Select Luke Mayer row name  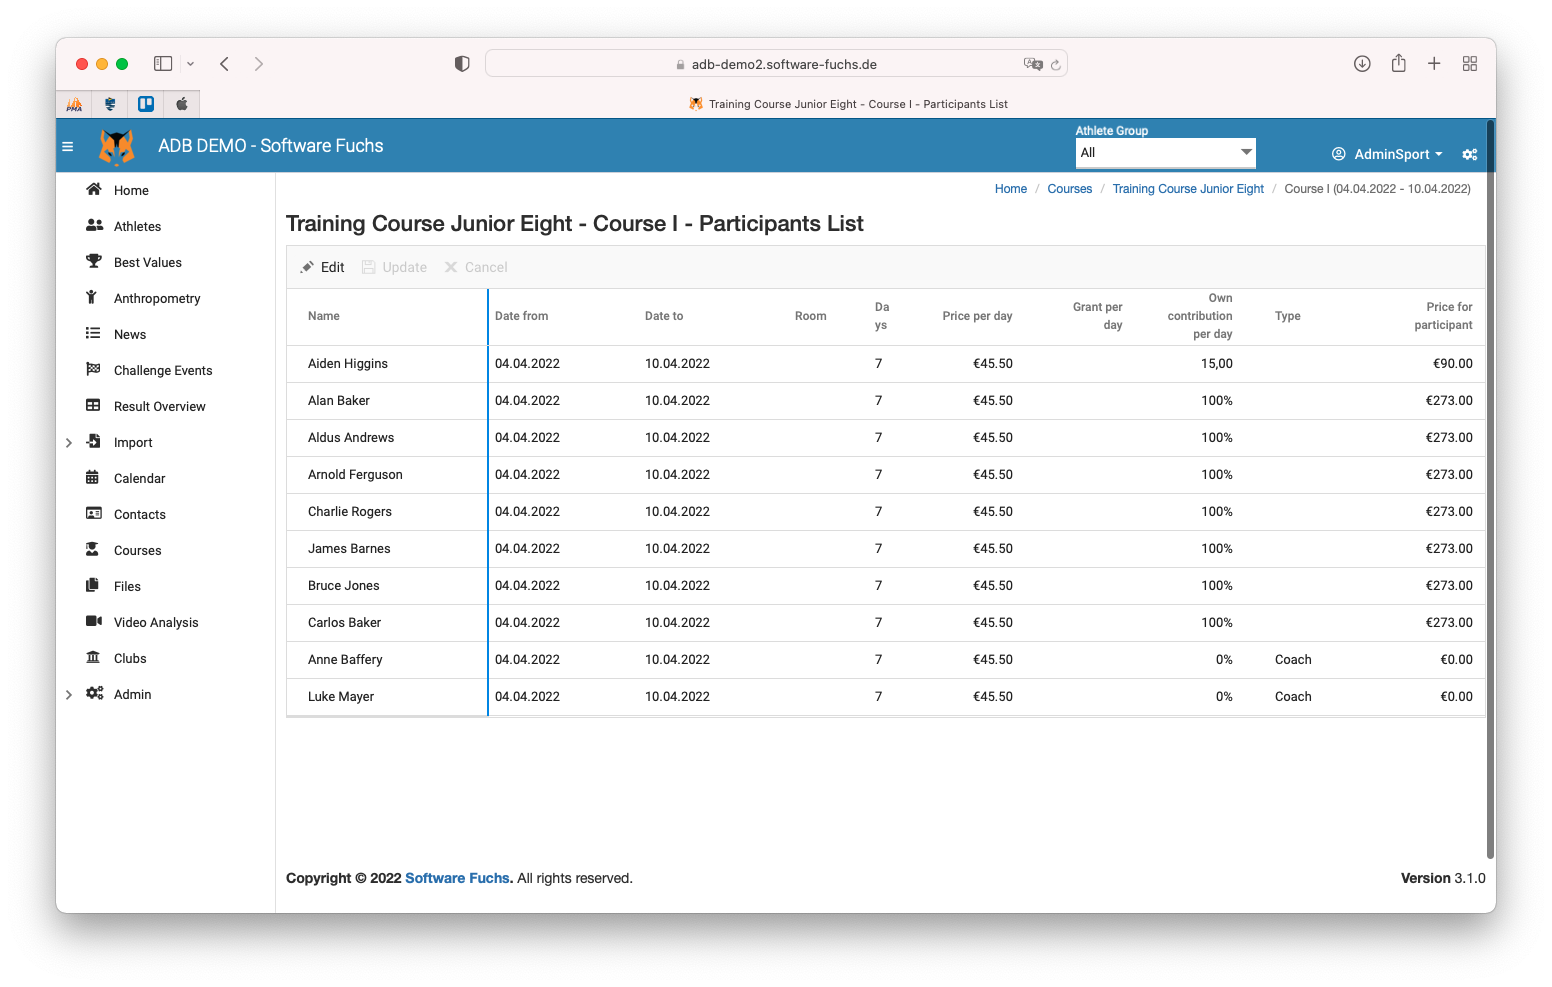pos(341,697)
